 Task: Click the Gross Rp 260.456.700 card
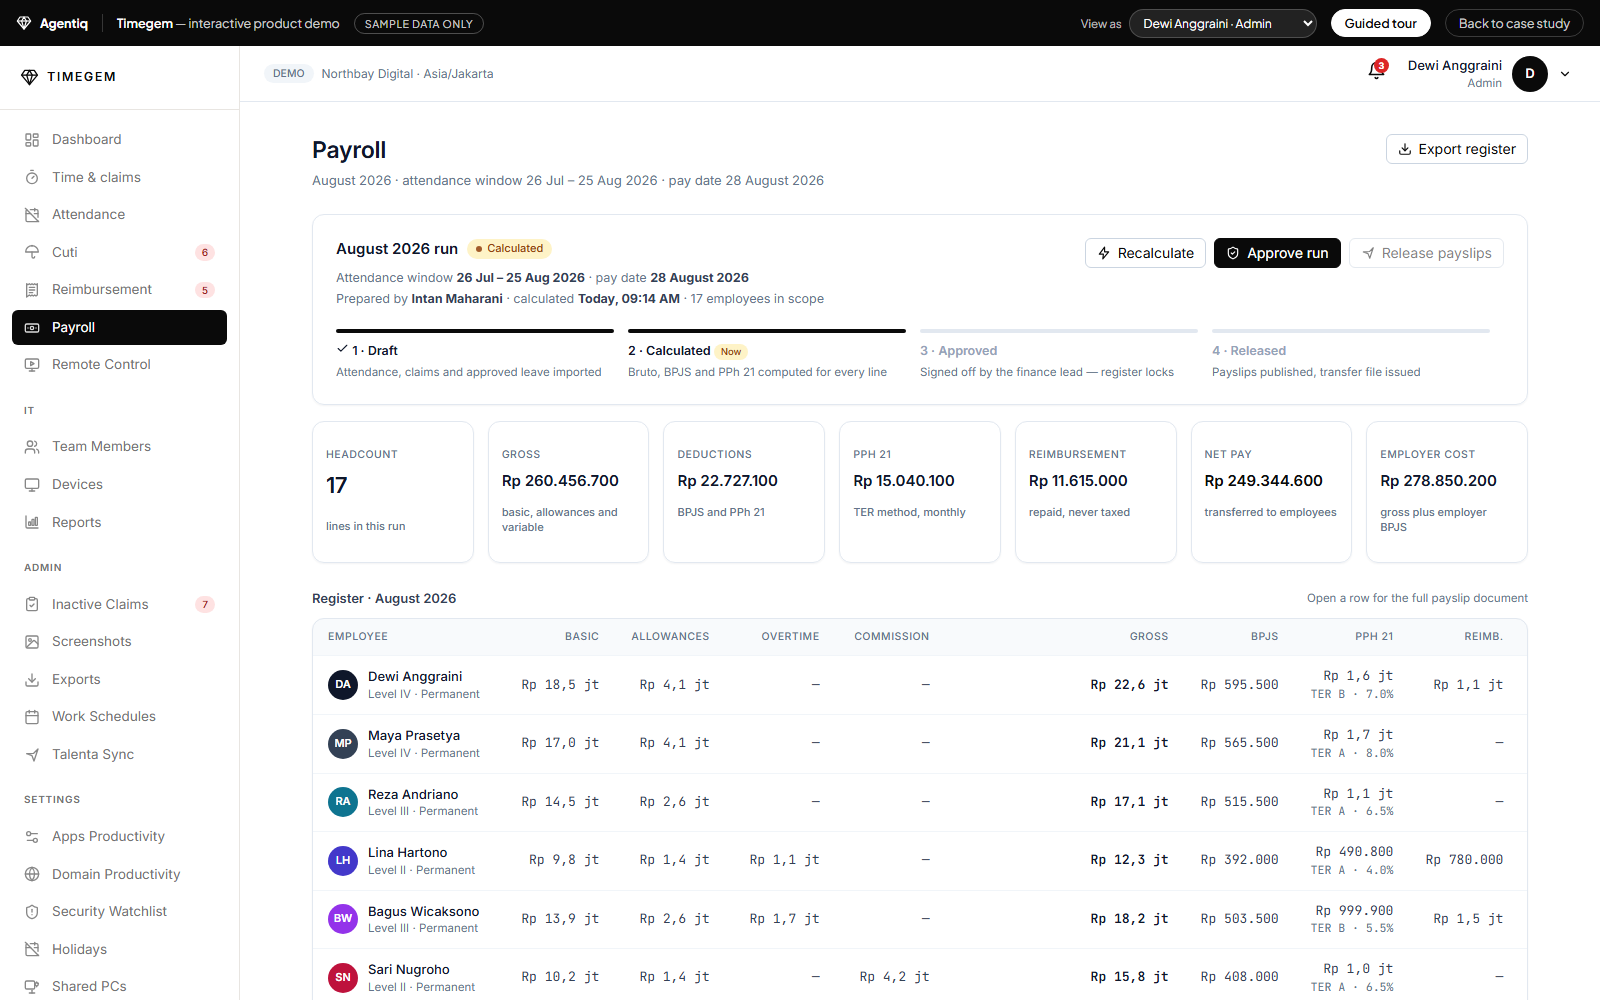pos(568,492)
